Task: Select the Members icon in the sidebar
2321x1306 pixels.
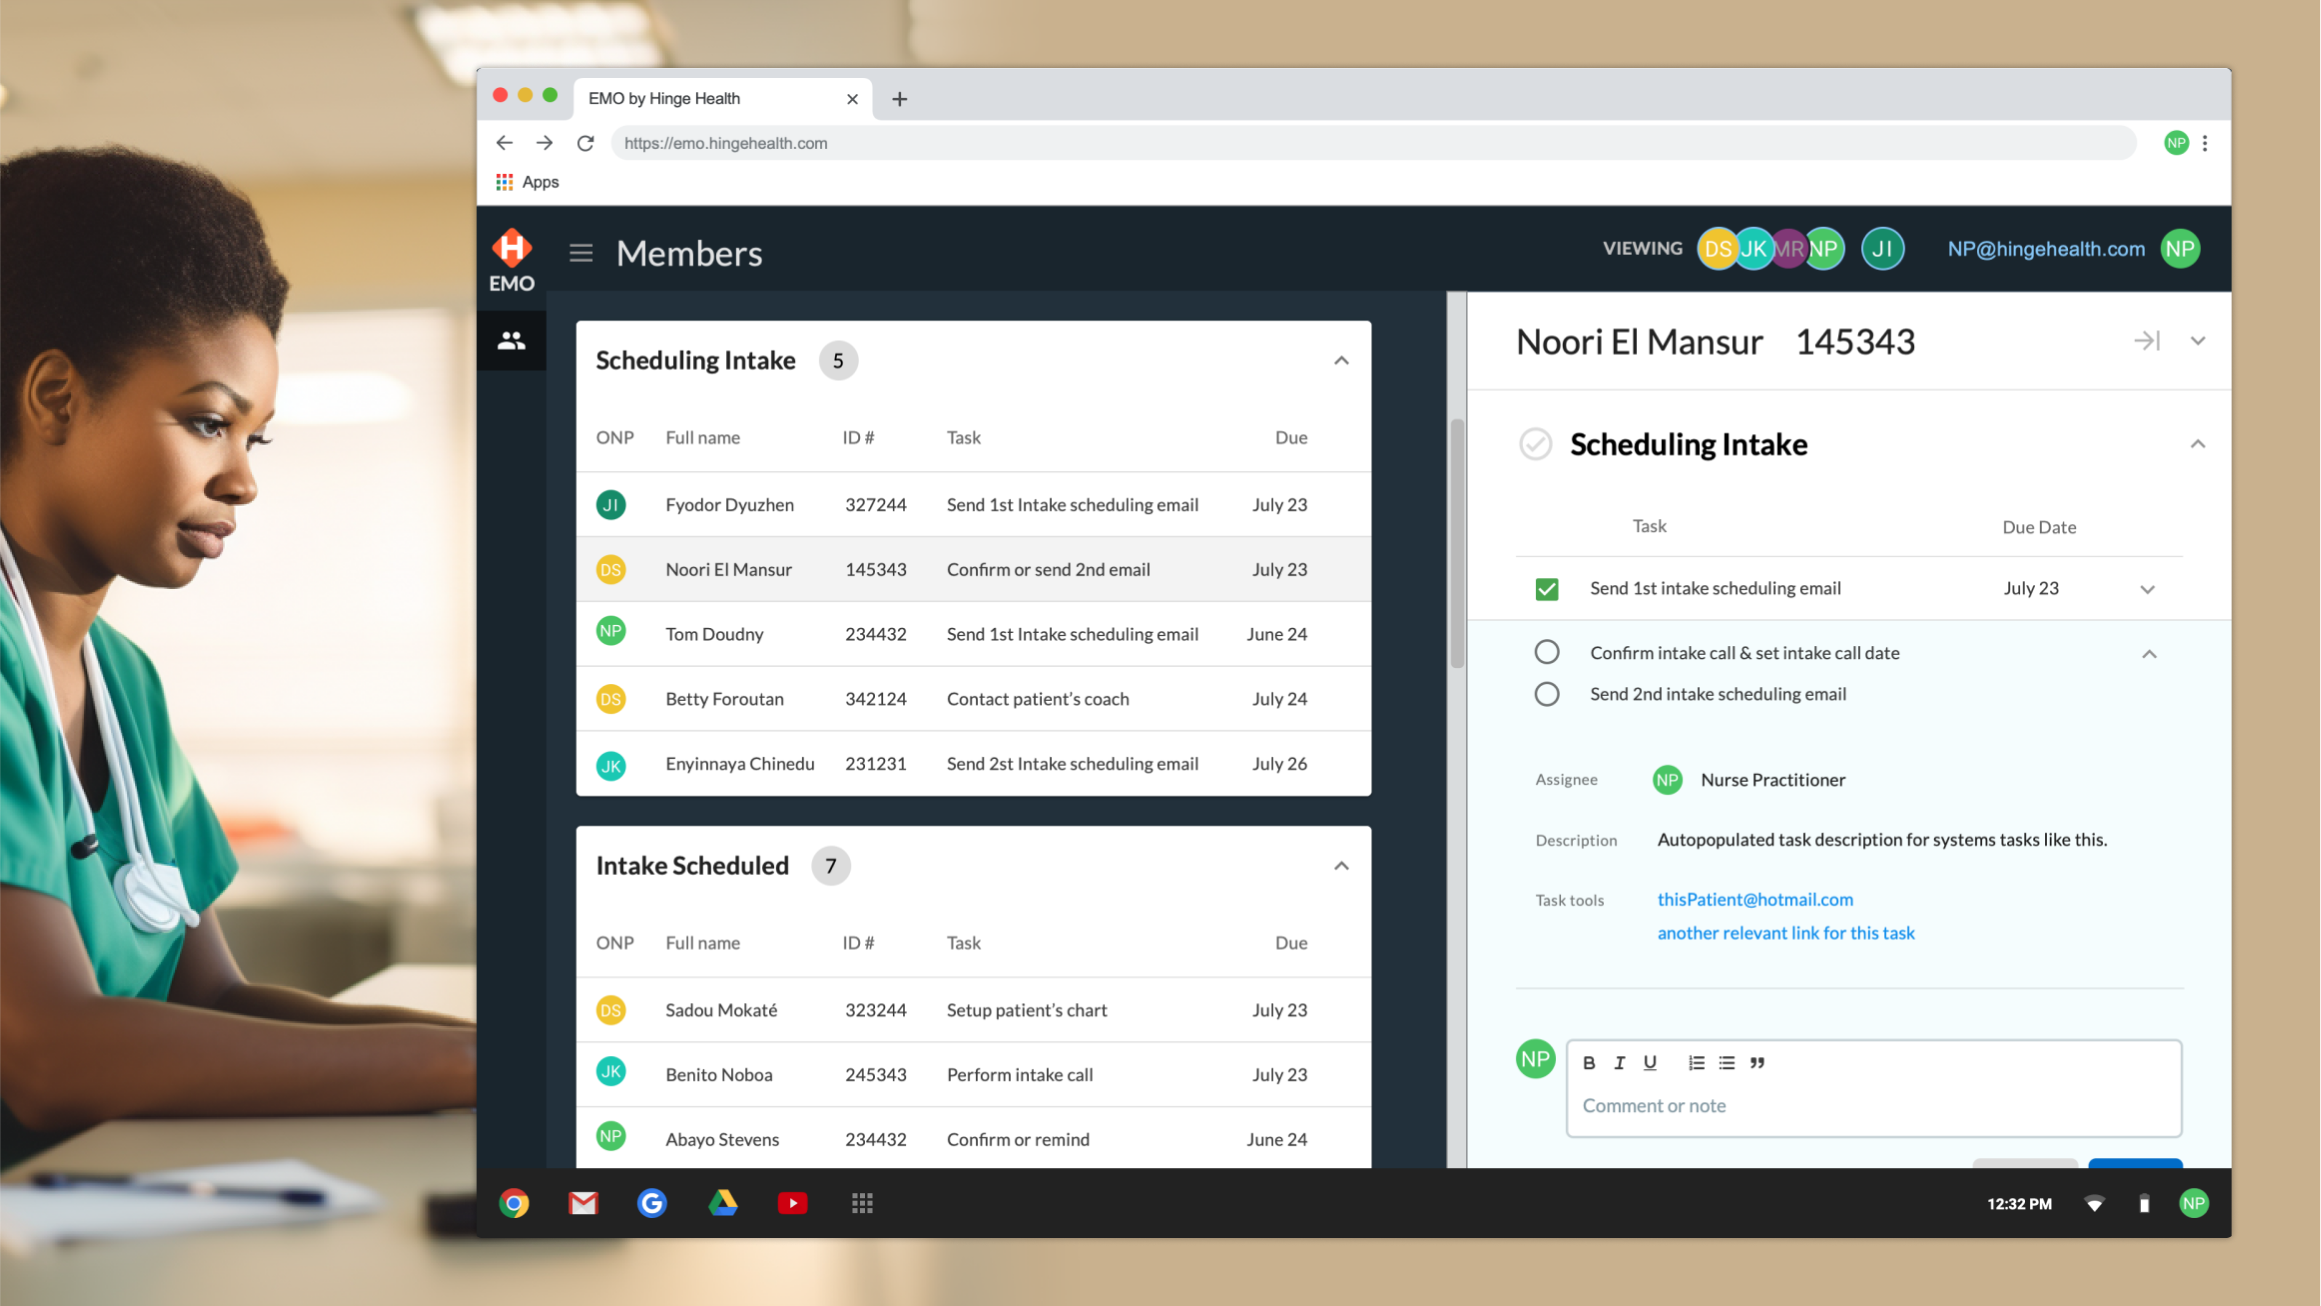Action: point(511,340)
